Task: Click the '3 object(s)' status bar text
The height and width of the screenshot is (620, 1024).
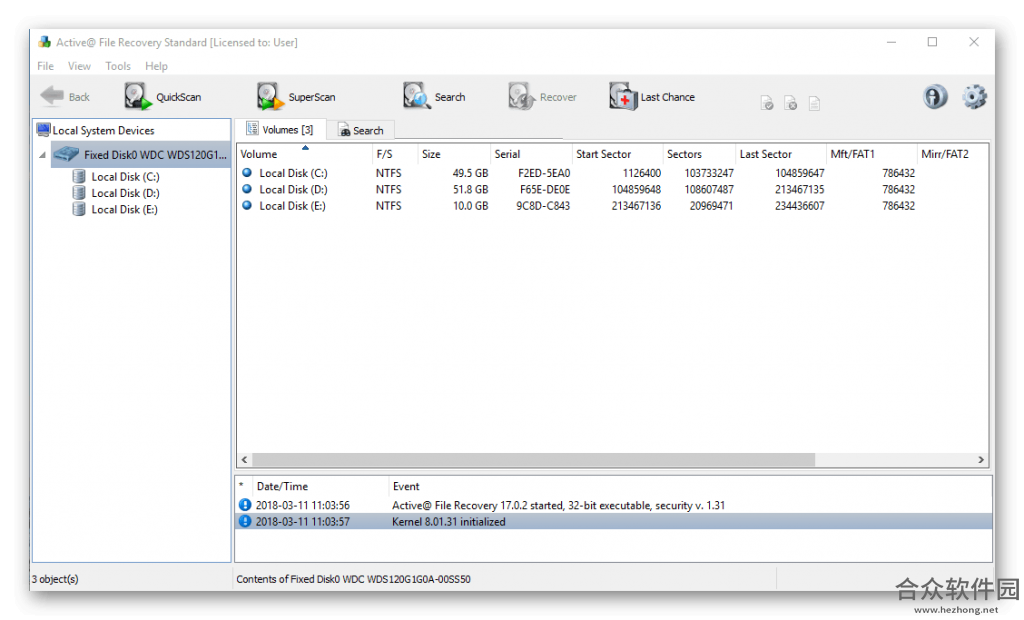Action: tap(55, 579)
